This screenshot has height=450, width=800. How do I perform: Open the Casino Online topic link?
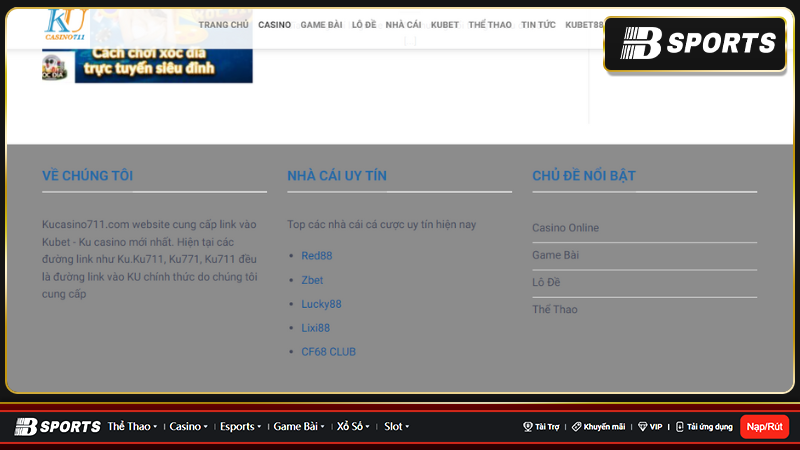[565, 228]
